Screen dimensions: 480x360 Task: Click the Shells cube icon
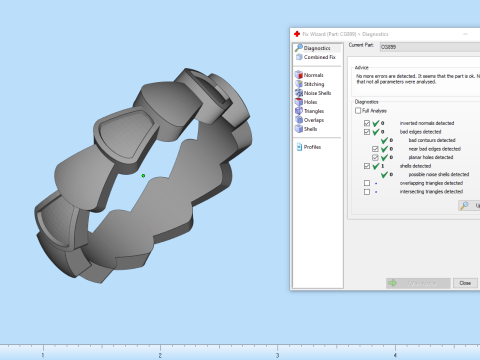[x=299, y=129]
